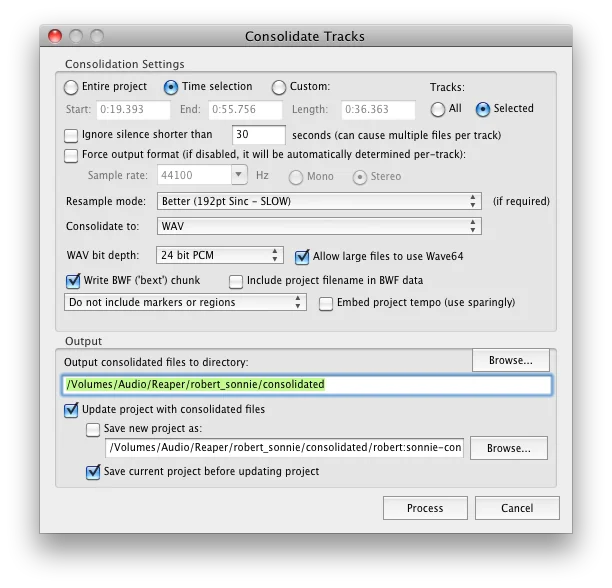Click the output directory path field
The image size is (612, 588).
(306, 385)
